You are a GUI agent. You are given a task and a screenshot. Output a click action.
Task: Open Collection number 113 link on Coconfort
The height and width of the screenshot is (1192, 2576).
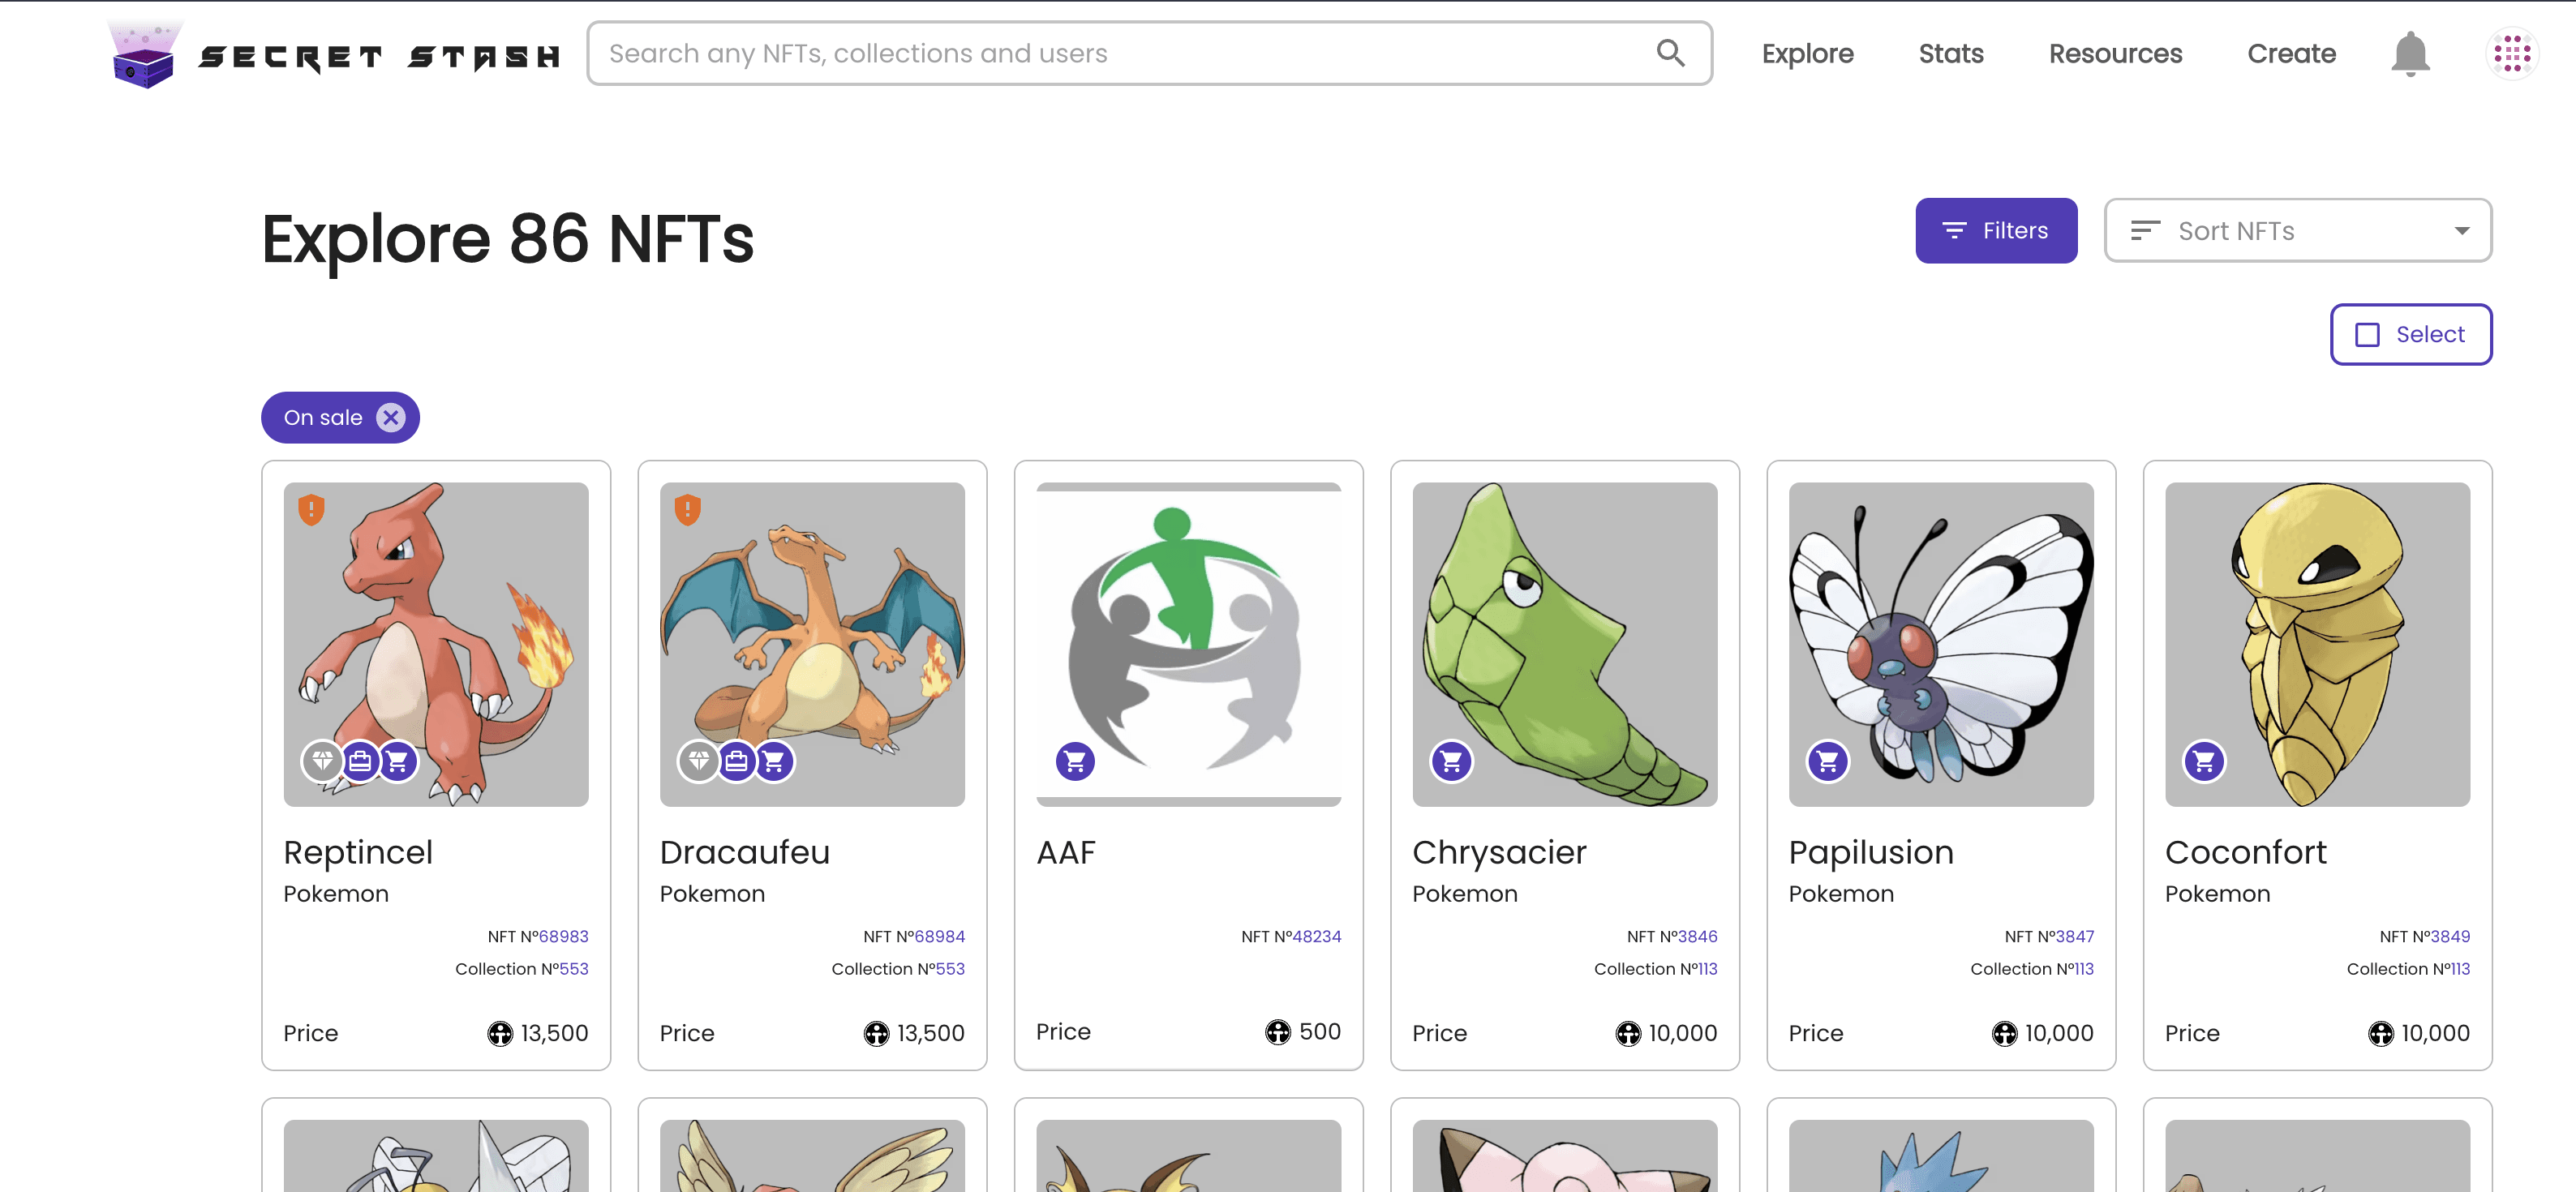(2460, 969)
